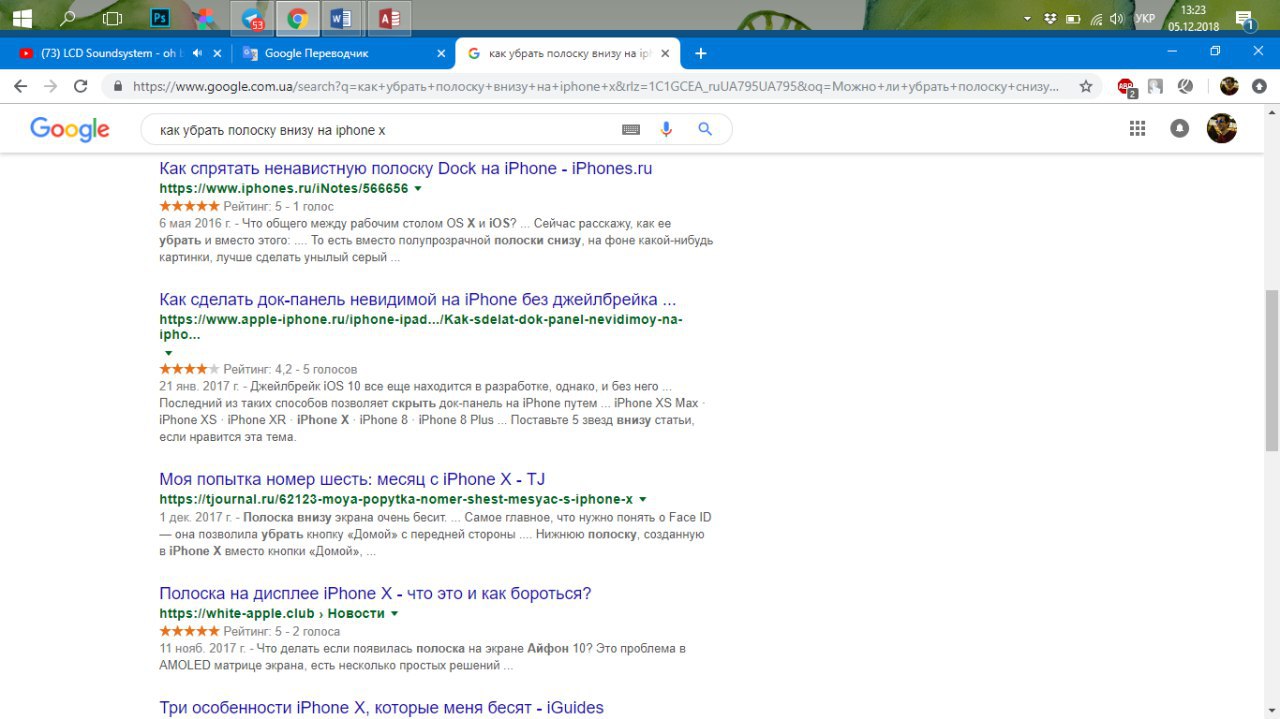Open AdBlock Plus extension
1280x719 pixels.
(1126, 87)
